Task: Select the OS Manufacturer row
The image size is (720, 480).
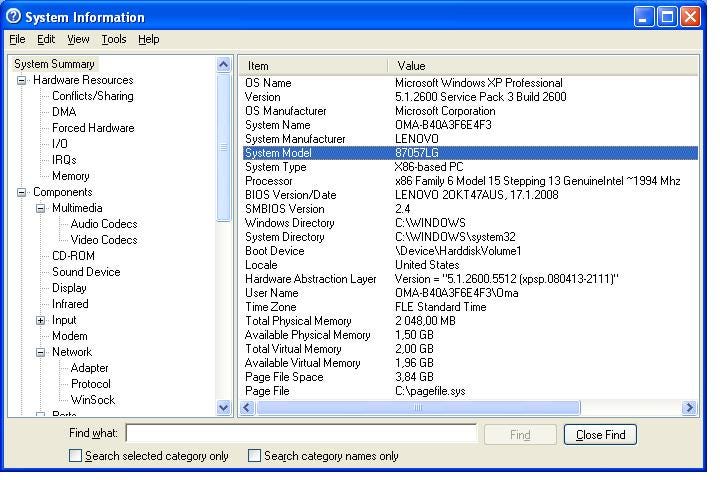Action: (x=470, y=111)
